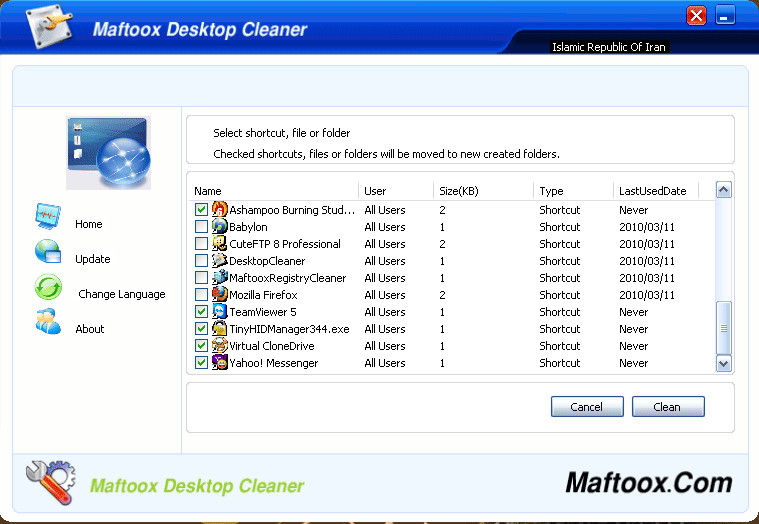The width and height of the screenshot is (759, 524).
Task: Sort list by Type column header
Action: click(x=573, y=191)
